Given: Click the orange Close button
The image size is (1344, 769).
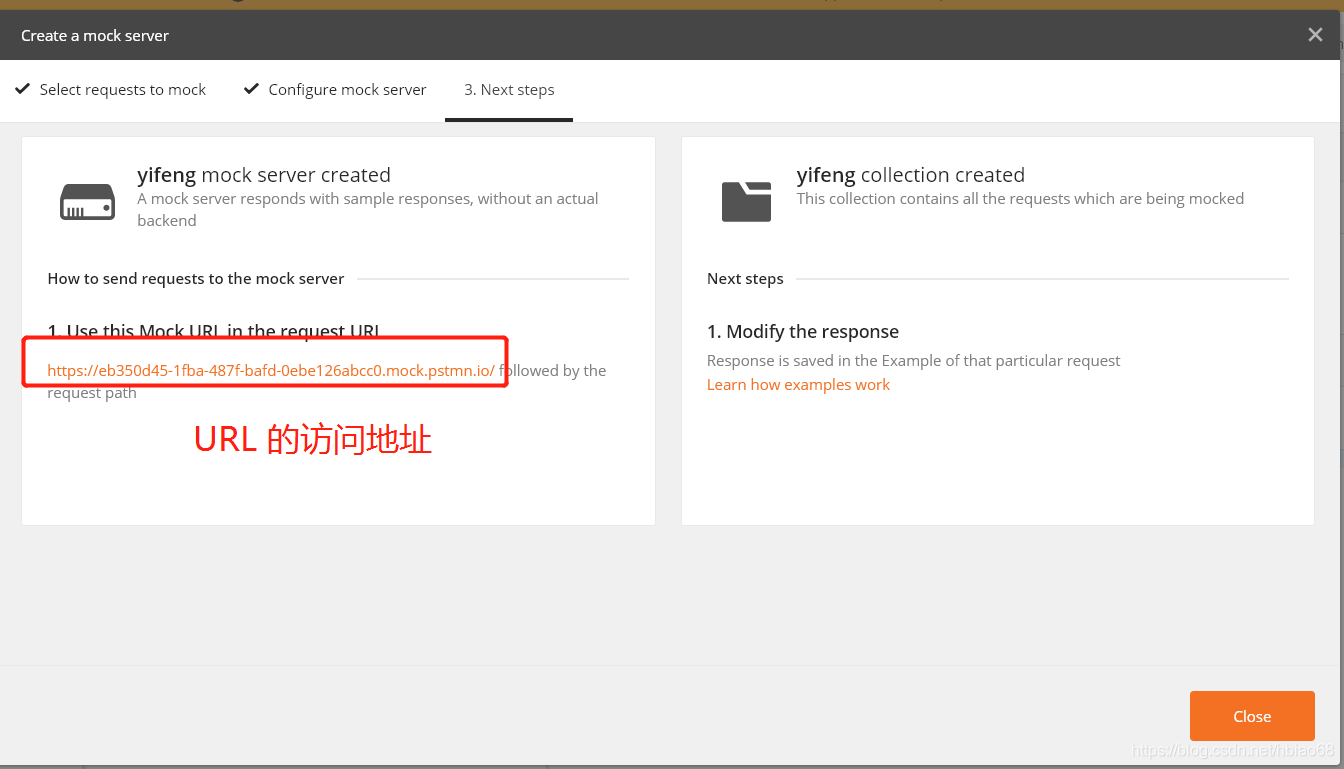Looking at the screenshot, I should click(x=1252, y=716).
